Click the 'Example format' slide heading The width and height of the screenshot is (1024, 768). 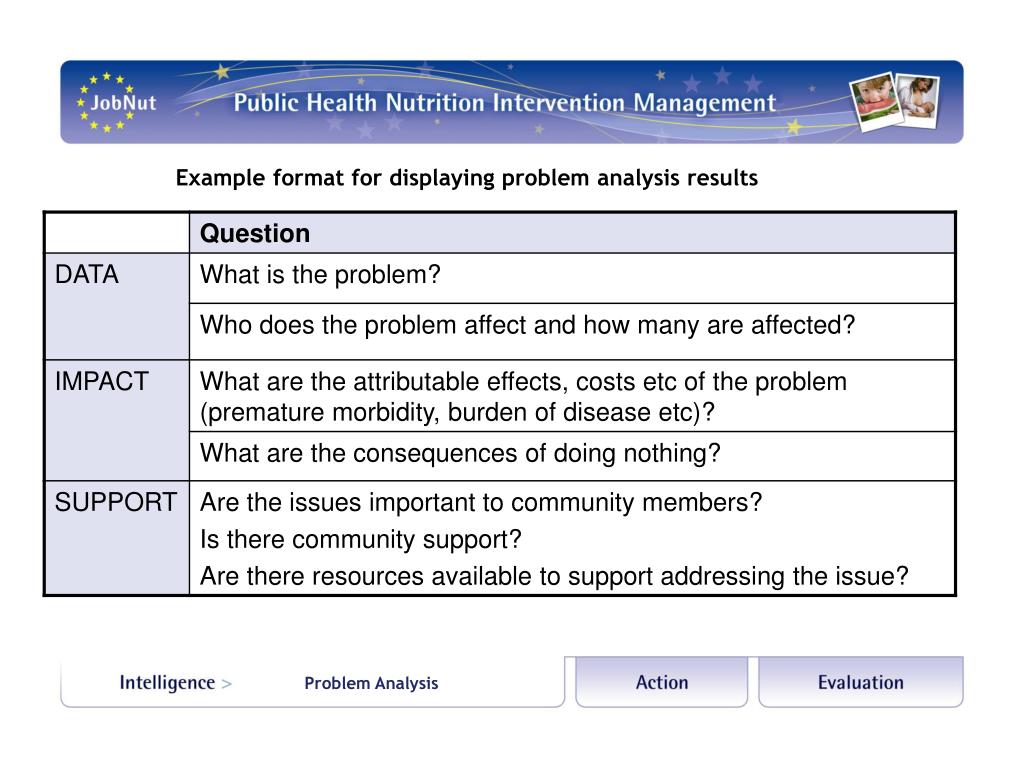tap(467, 179)
